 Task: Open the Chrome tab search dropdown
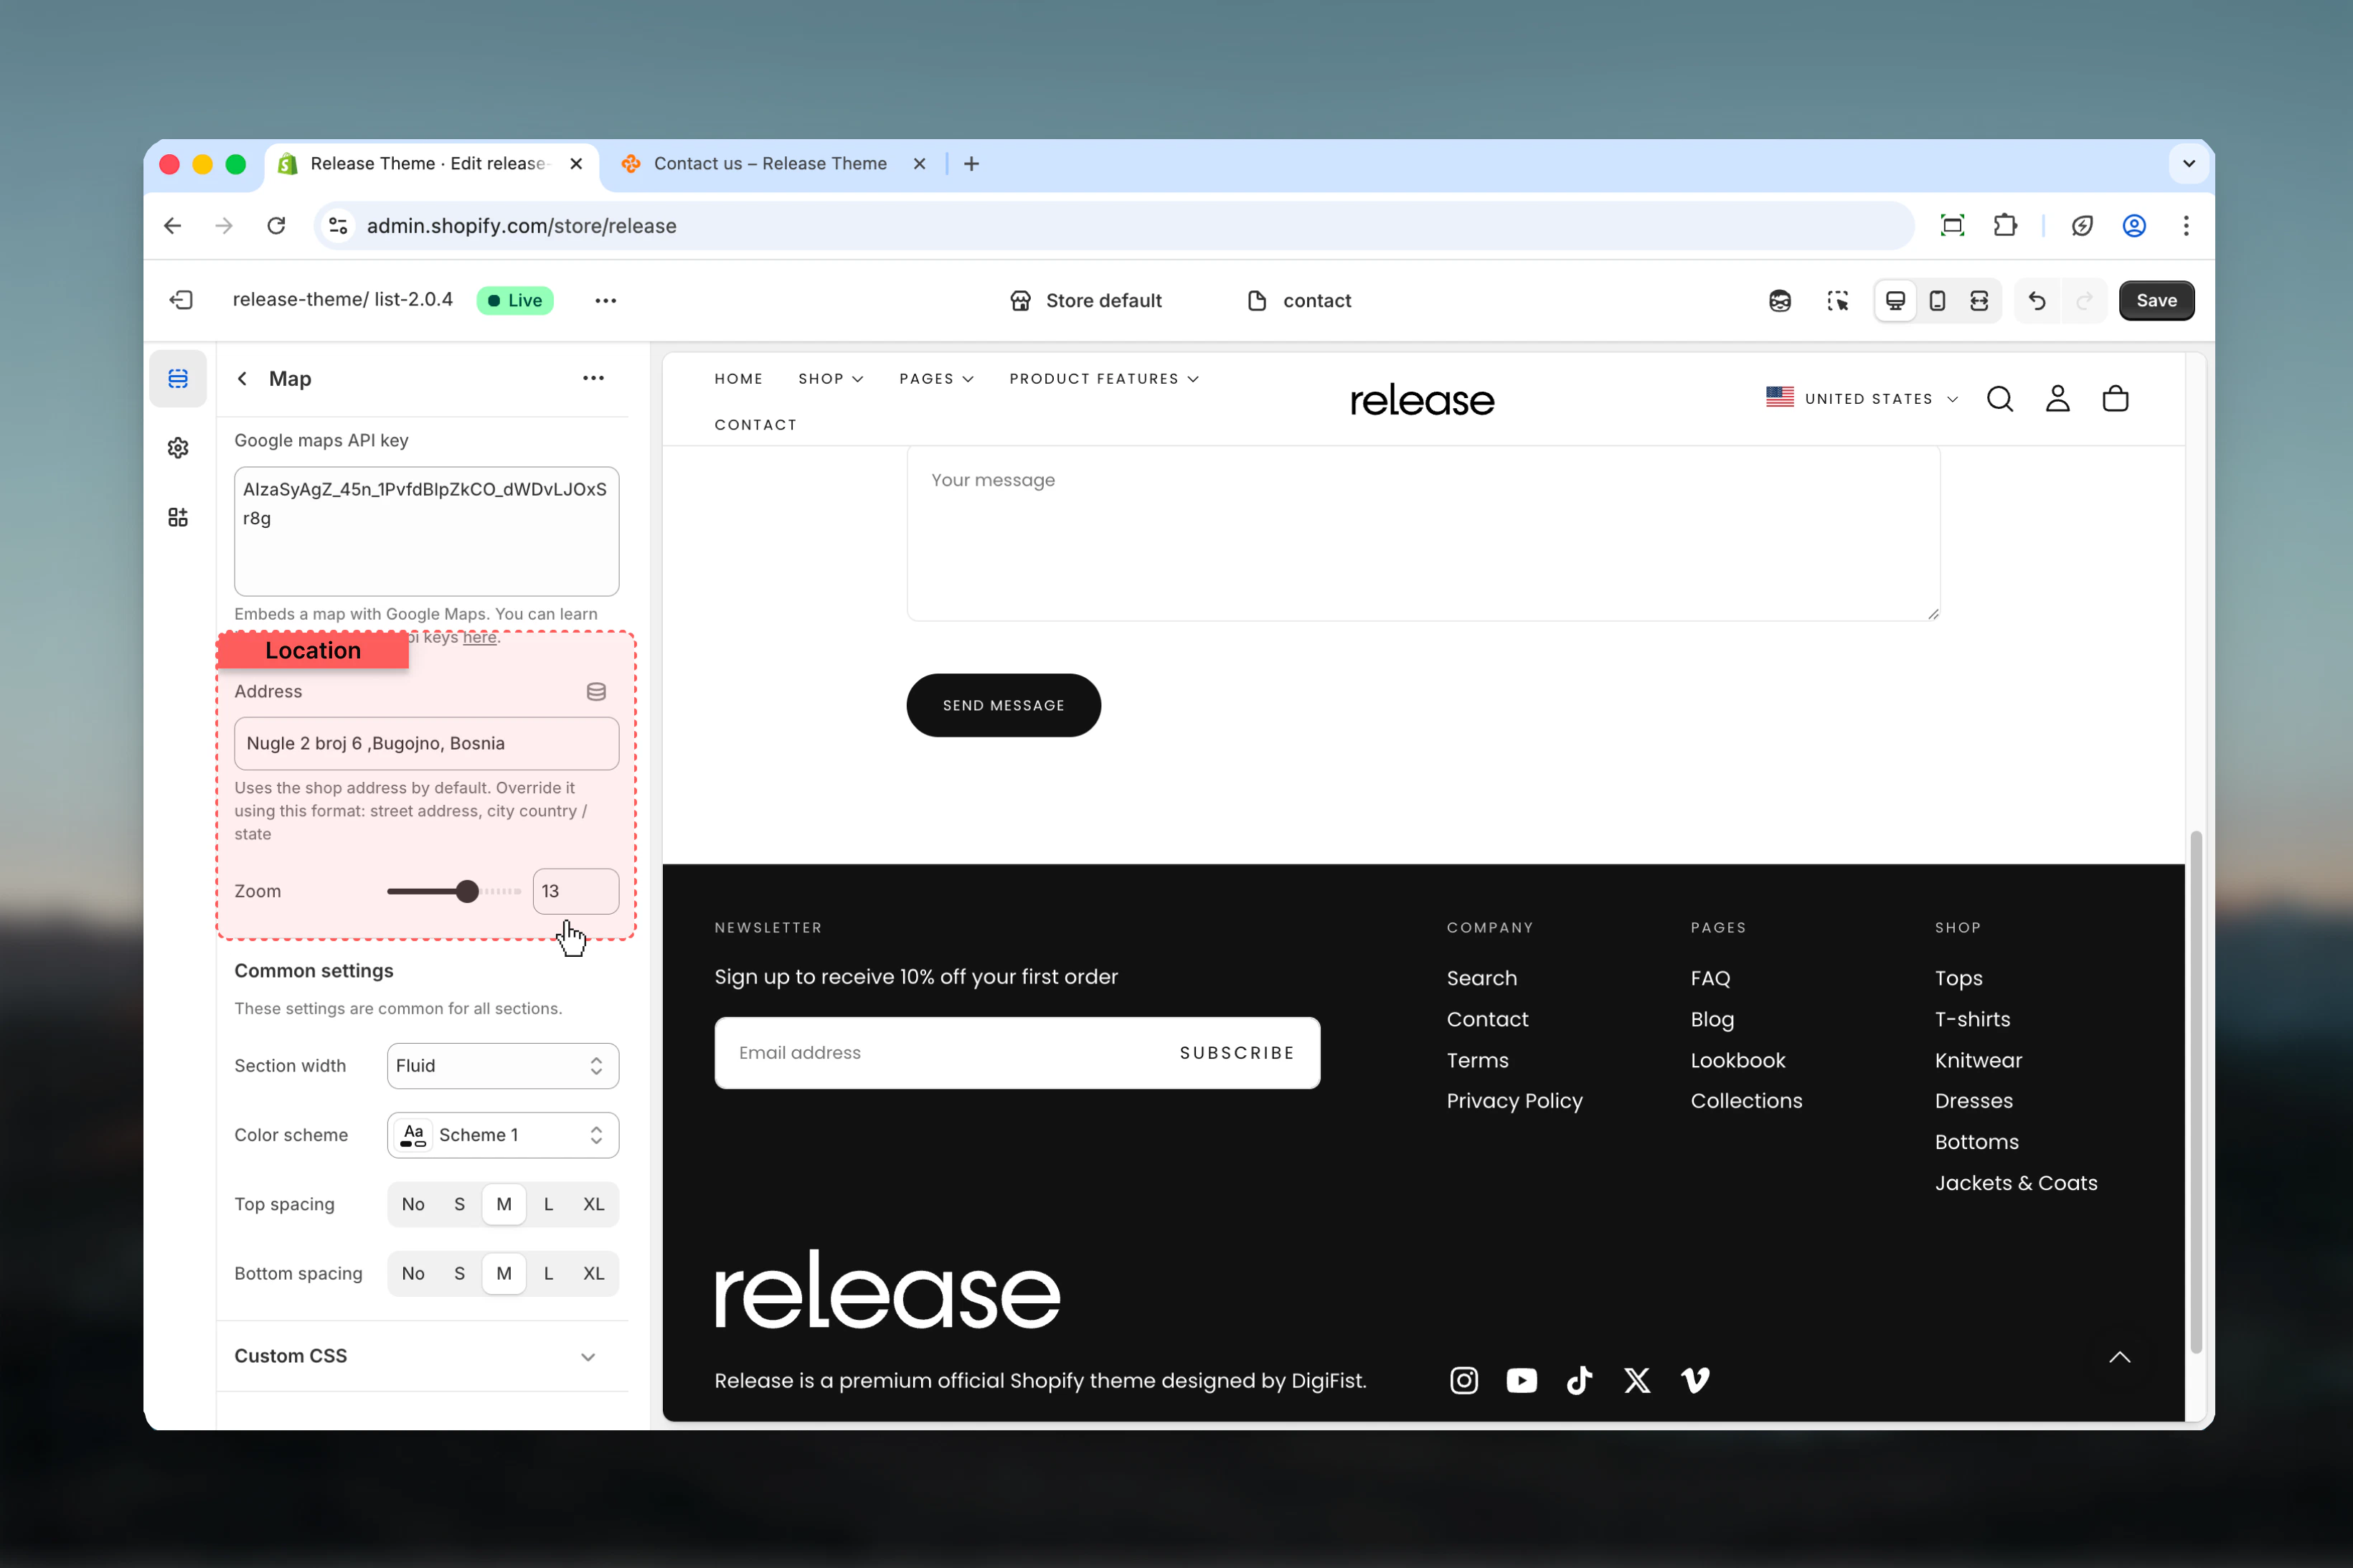[2189, 164]
